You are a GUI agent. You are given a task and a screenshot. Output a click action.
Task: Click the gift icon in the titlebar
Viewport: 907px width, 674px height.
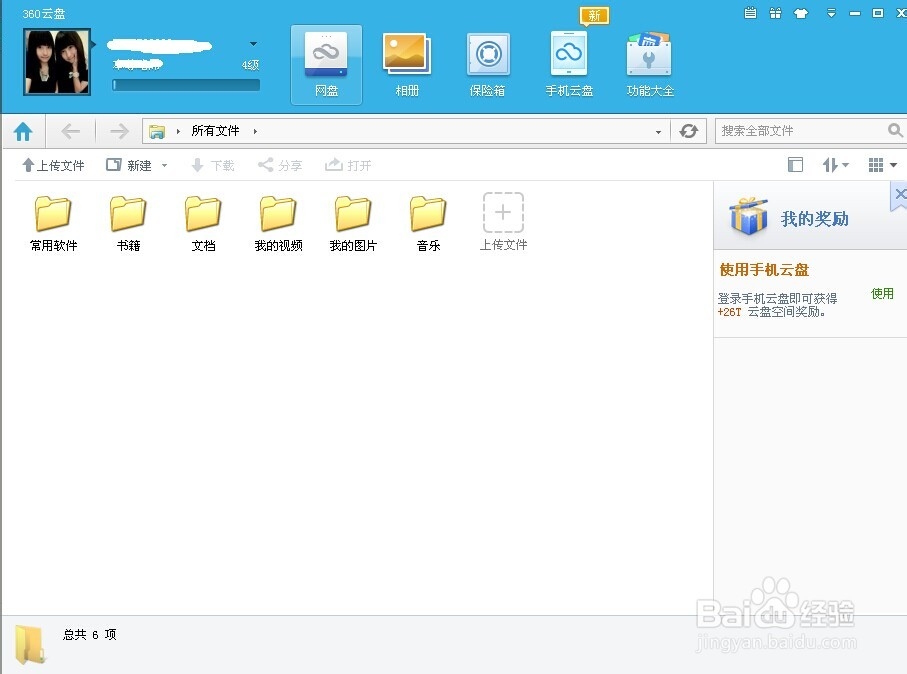775,12
